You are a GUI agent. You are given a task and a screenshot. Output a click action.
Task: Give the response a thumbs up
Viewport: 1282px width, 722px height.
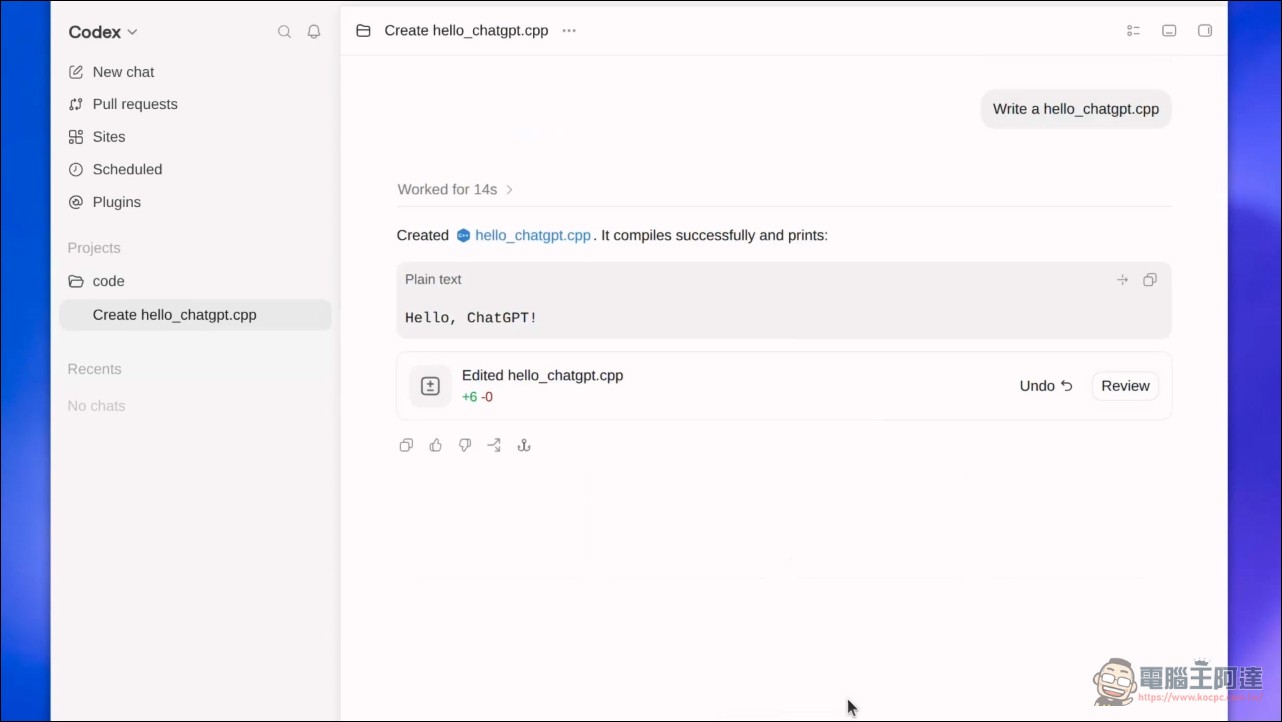[x=435, y=445]
